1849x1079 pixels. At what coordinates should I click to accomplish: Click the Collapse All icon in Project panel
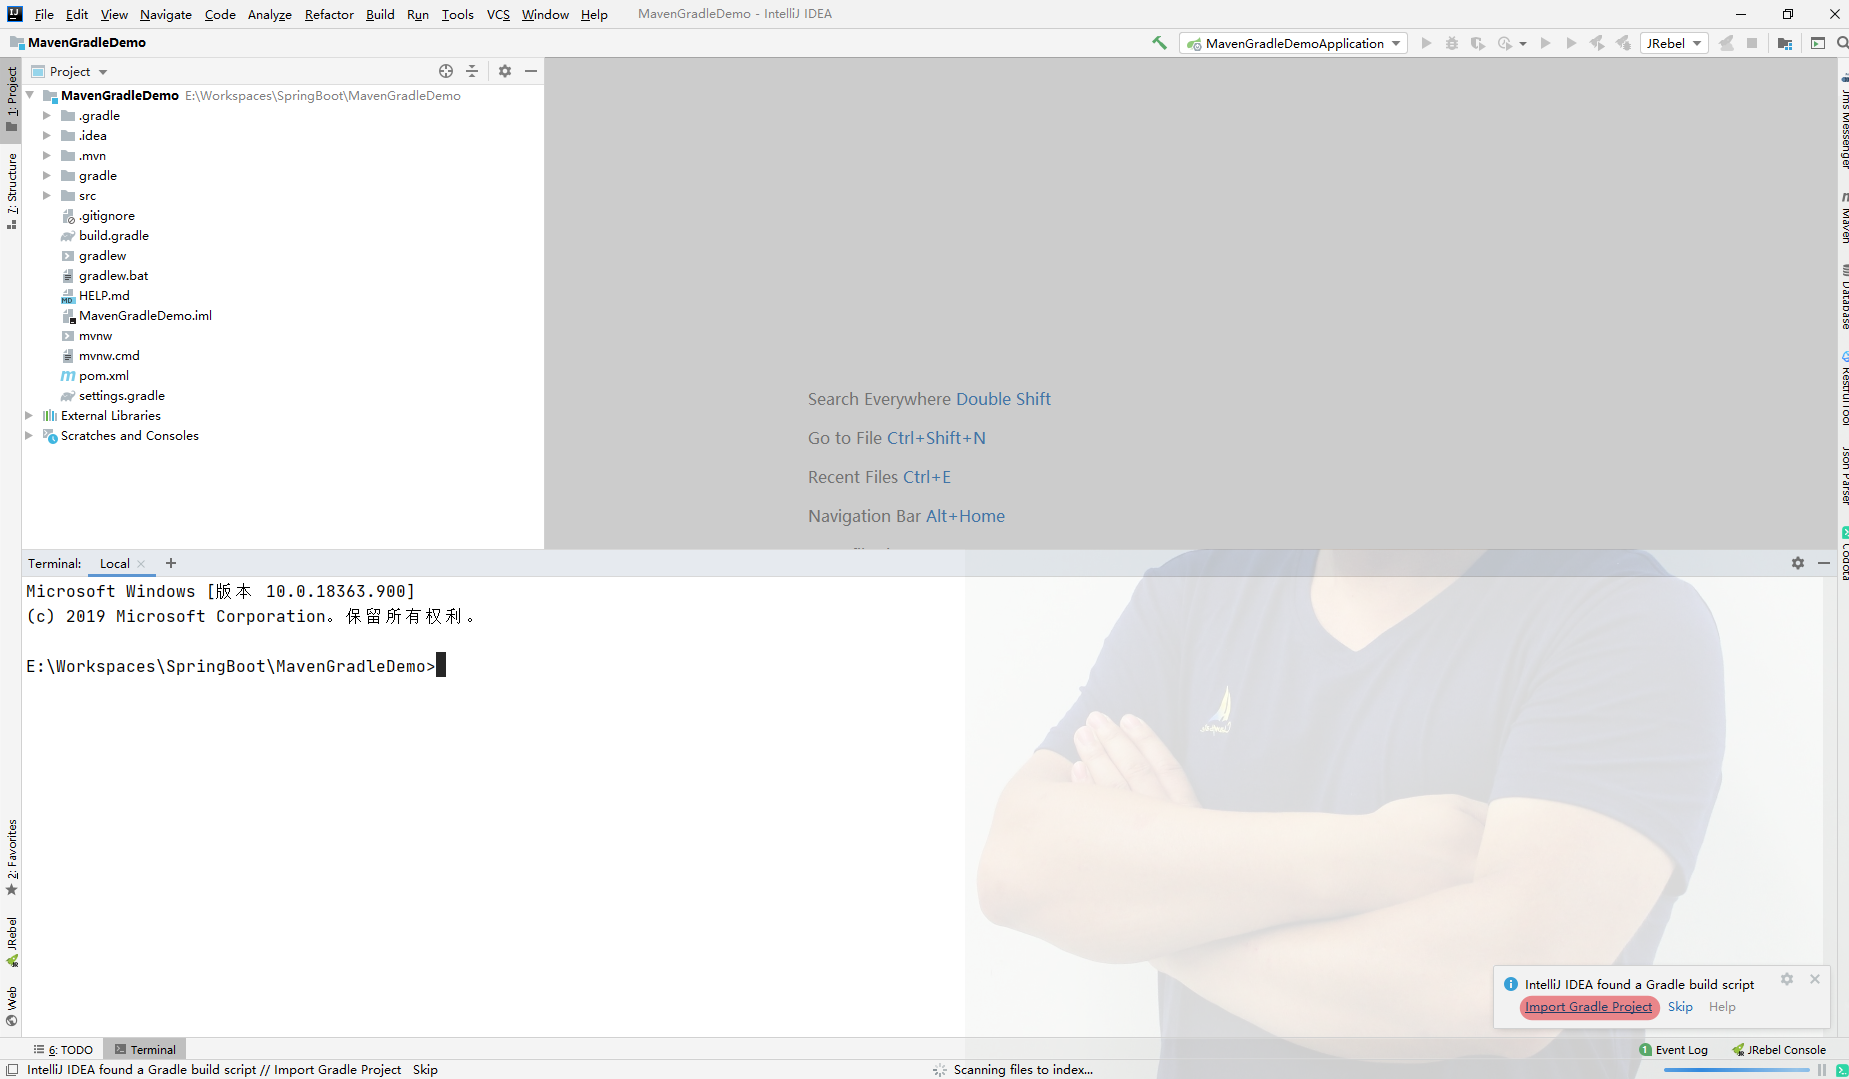(x=472, y=71)
